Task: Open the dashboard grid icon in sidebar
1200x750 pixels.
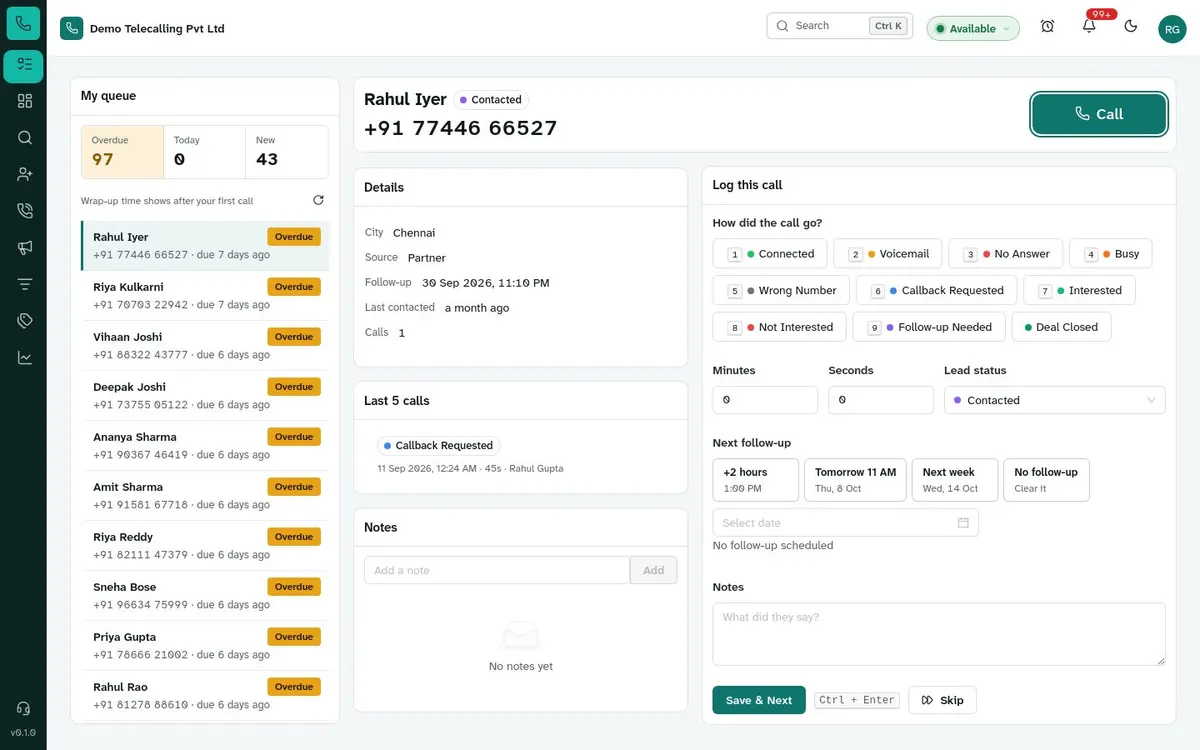Action: tap(24, 101)
